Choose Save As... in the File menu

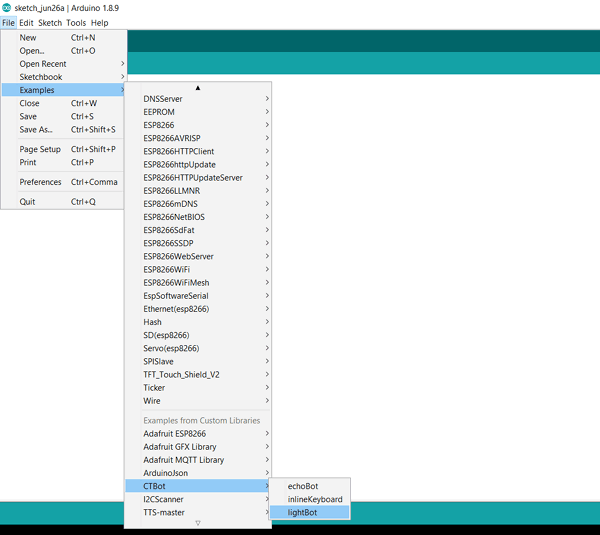coord(63,129)
